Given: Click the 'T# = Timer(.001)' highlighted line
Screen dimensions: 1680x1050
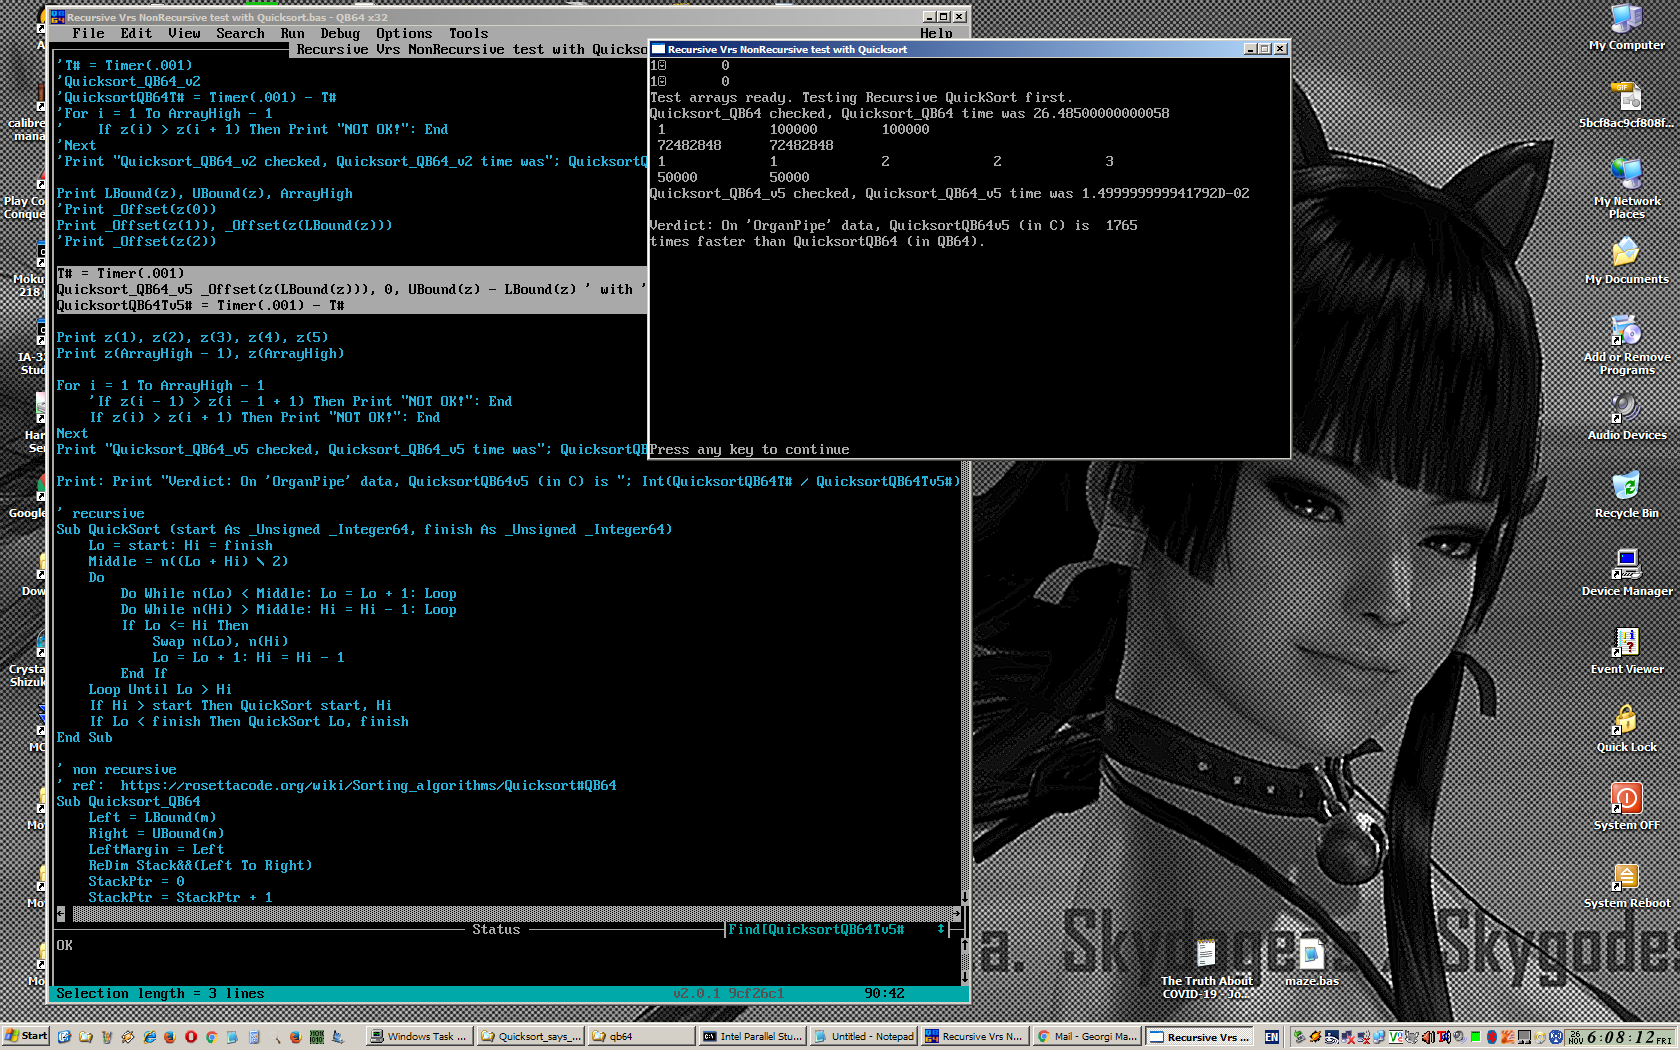Looking at the screenshot, I should (x=120, y=273).
